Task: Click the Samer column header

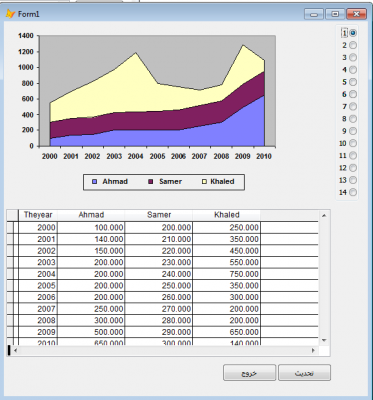Action: [159, 215]
